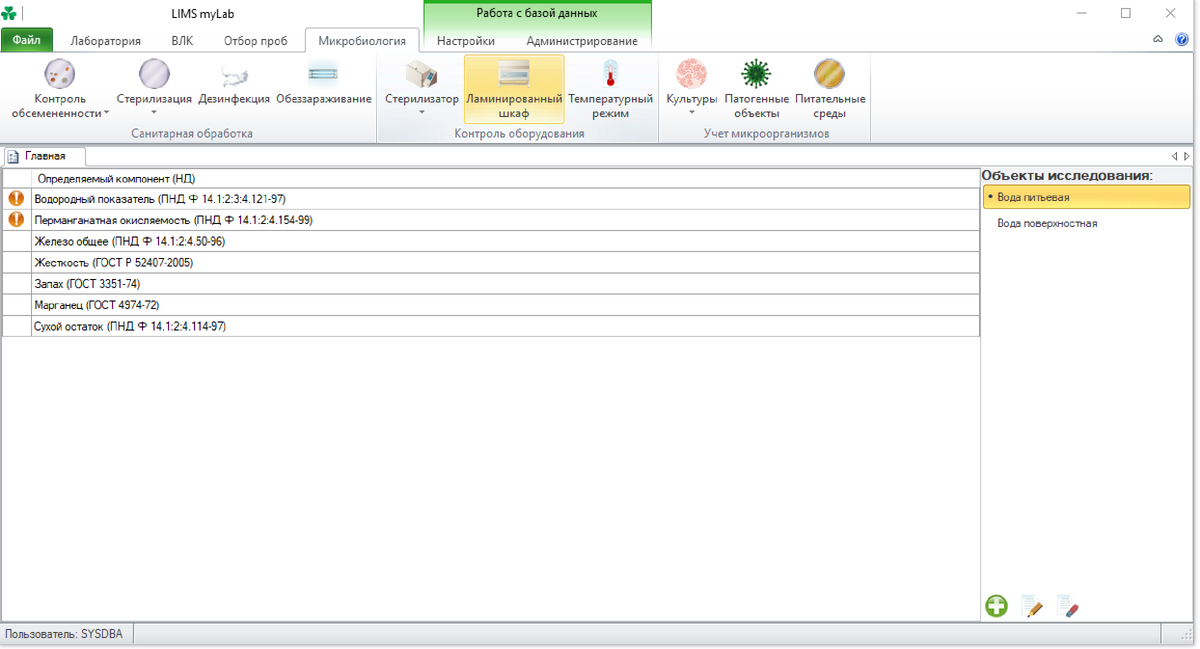The width and height of the screenshot is (1200, 649).
Task: Add a new research object with green plus
Action: 996,606
